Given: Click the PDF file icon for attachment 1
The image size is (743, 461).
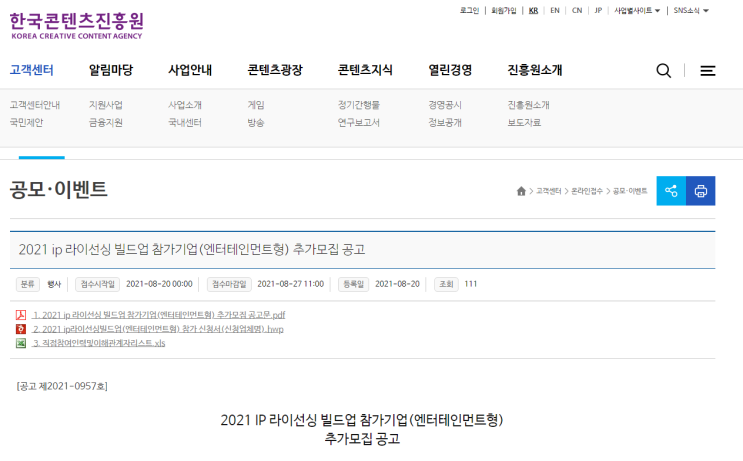Looking at the screenshot, I should (21, 315).
